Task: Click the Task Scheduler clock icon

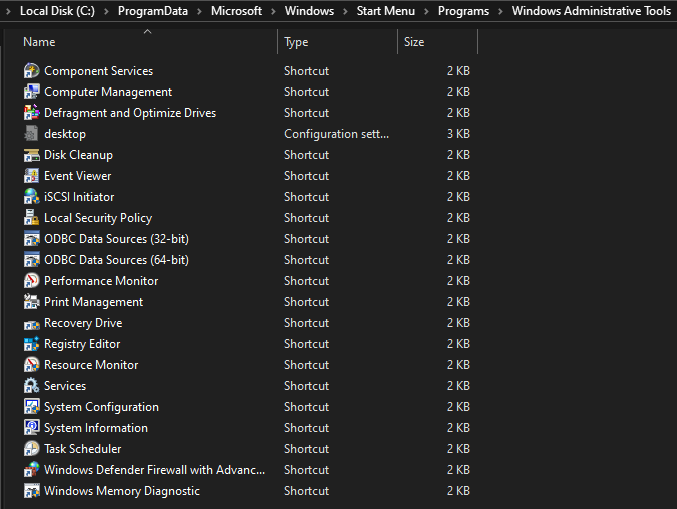Action: (x=32, y=449)
